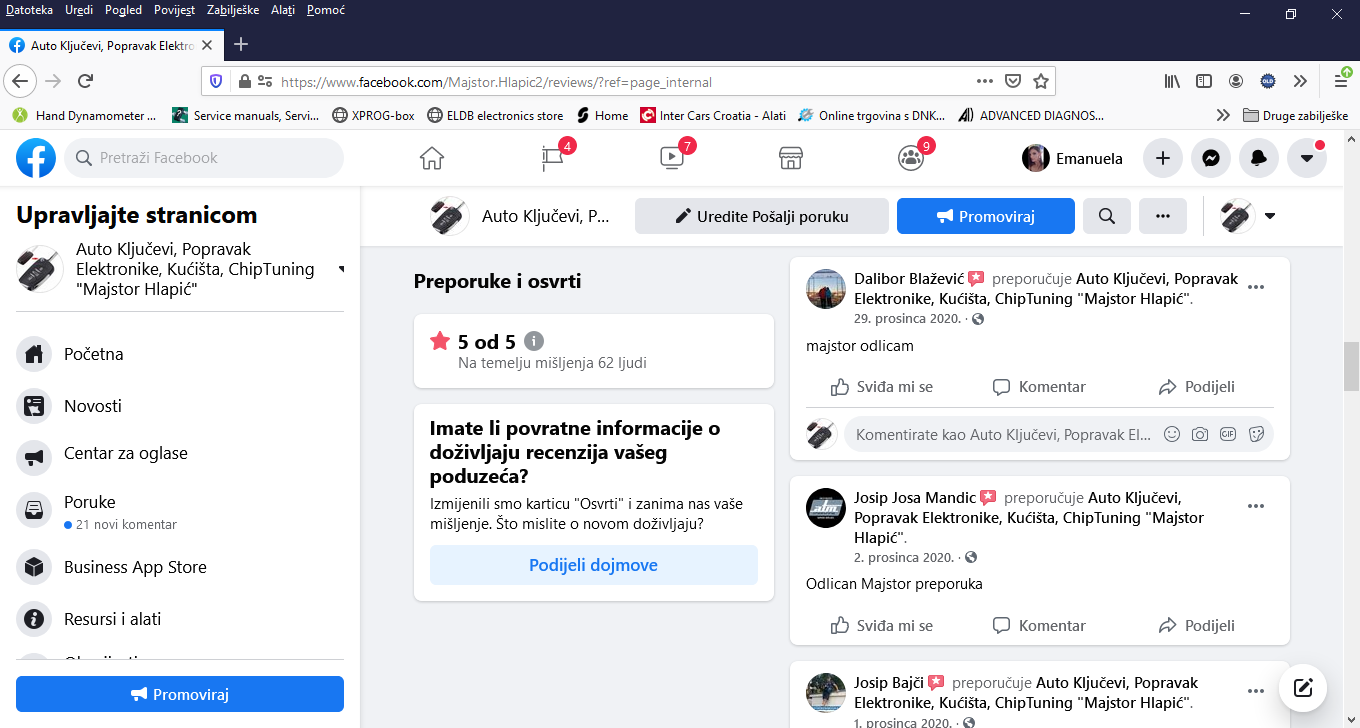Open the Alati menu

283,9
